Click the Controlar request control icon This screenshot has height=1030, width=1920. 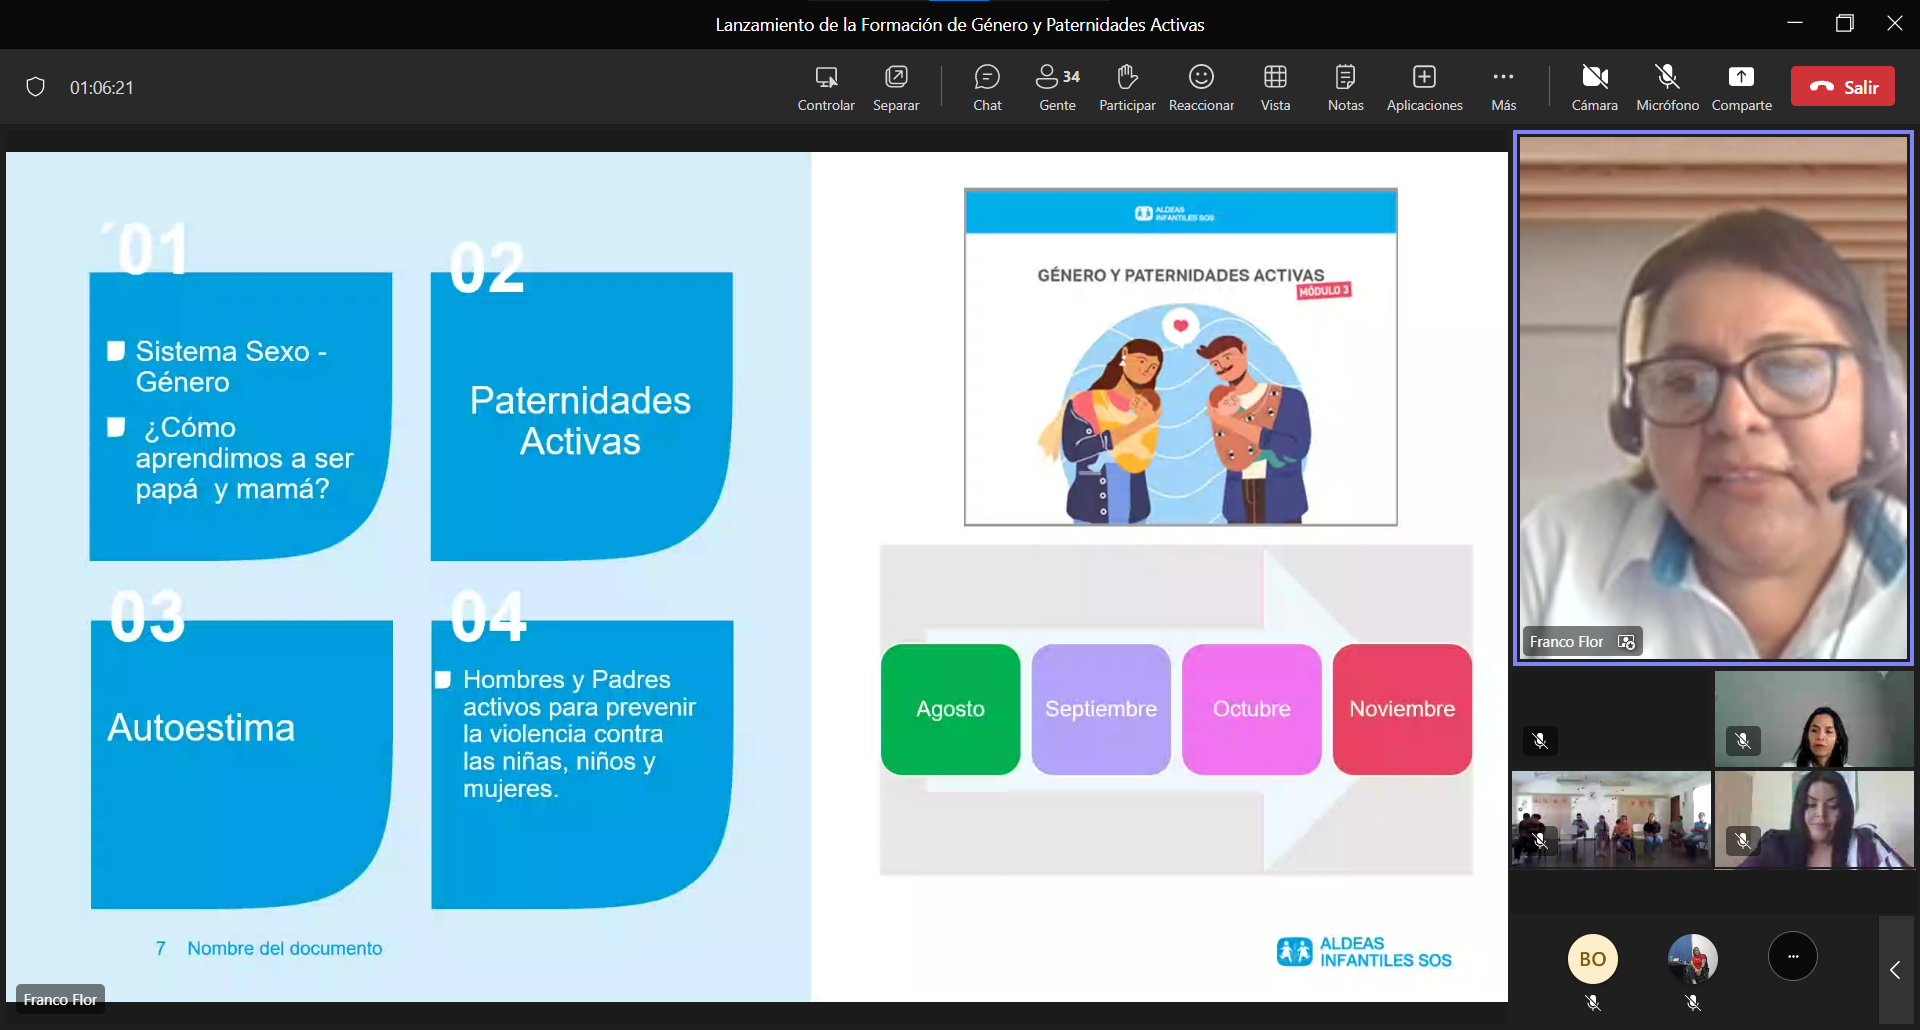click(x=826, y=87)
